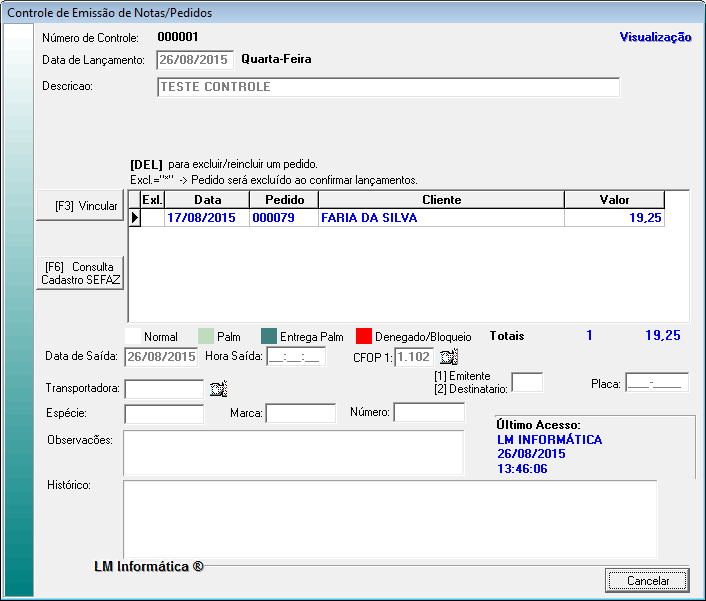Focus the Descricao text field
Image resolution: width=706 pixels, height=601 pixels.
pos(388,87)
